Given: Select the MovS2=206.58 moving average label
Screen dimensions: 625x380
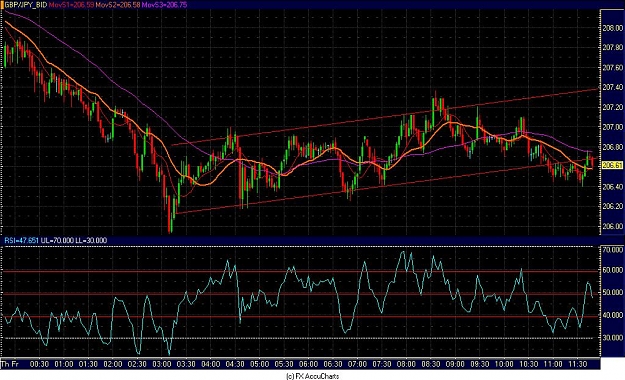Looking at the screenshot, I should tap(117, 5).
